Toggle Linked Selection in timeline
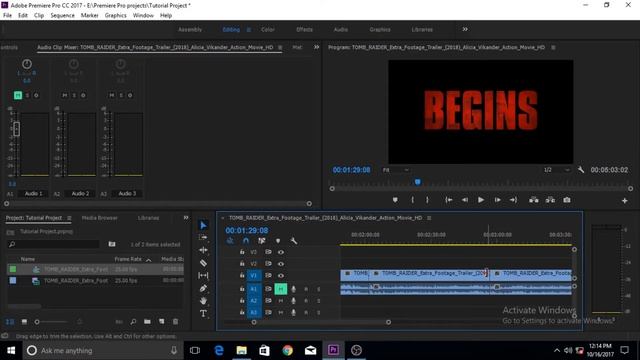 coord(262,241)
